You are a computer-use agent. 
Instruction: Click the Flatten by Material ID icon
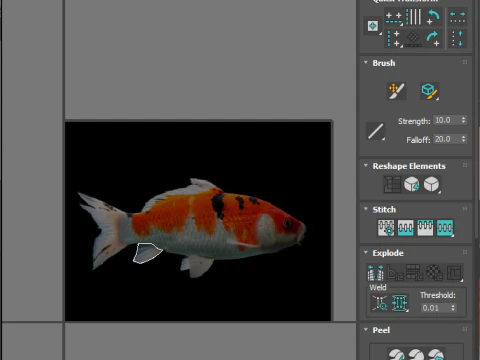[434, 273]
